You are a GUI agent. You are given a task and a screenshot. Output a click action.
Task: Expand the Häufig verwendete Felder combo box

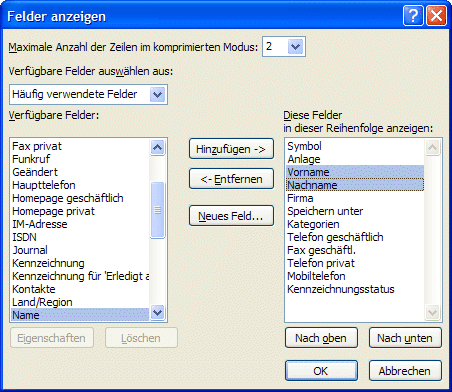(x=158, y=95)
